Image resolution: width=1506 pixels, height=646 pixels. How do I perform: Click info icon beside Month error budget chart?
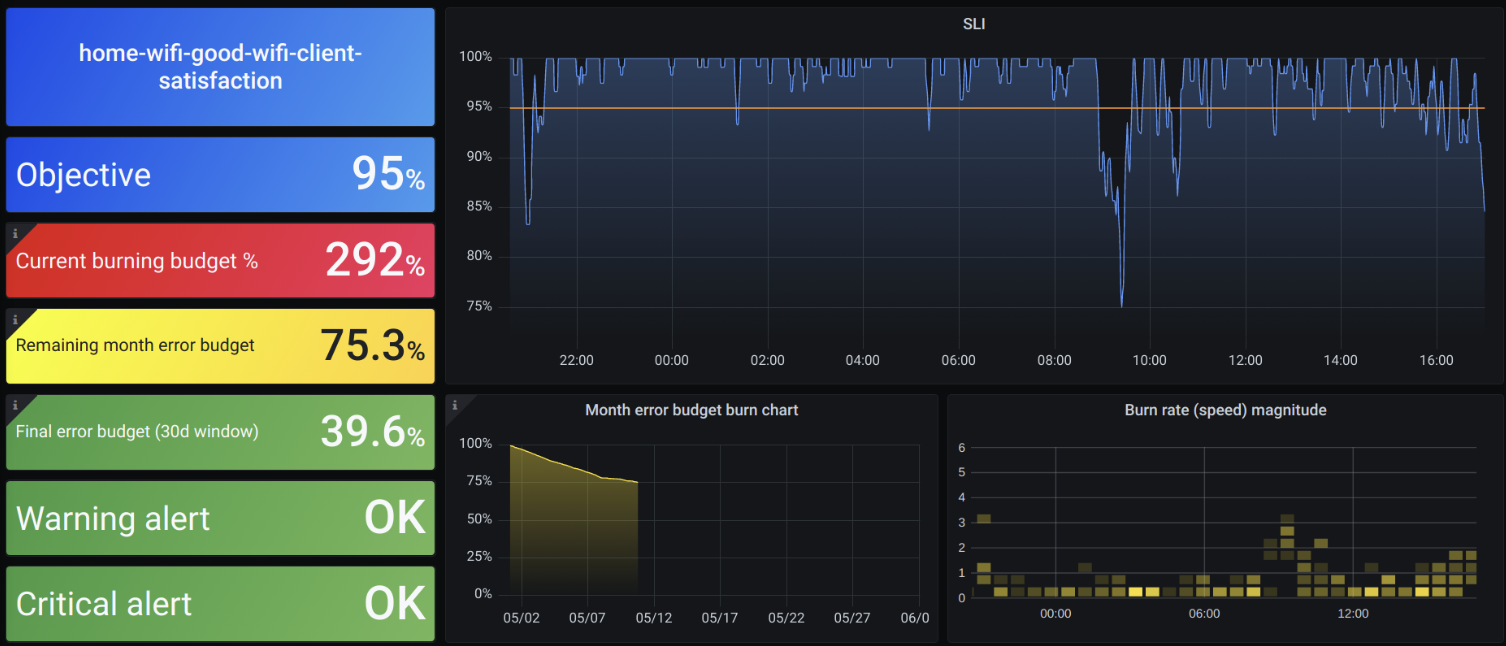point(455,405)
